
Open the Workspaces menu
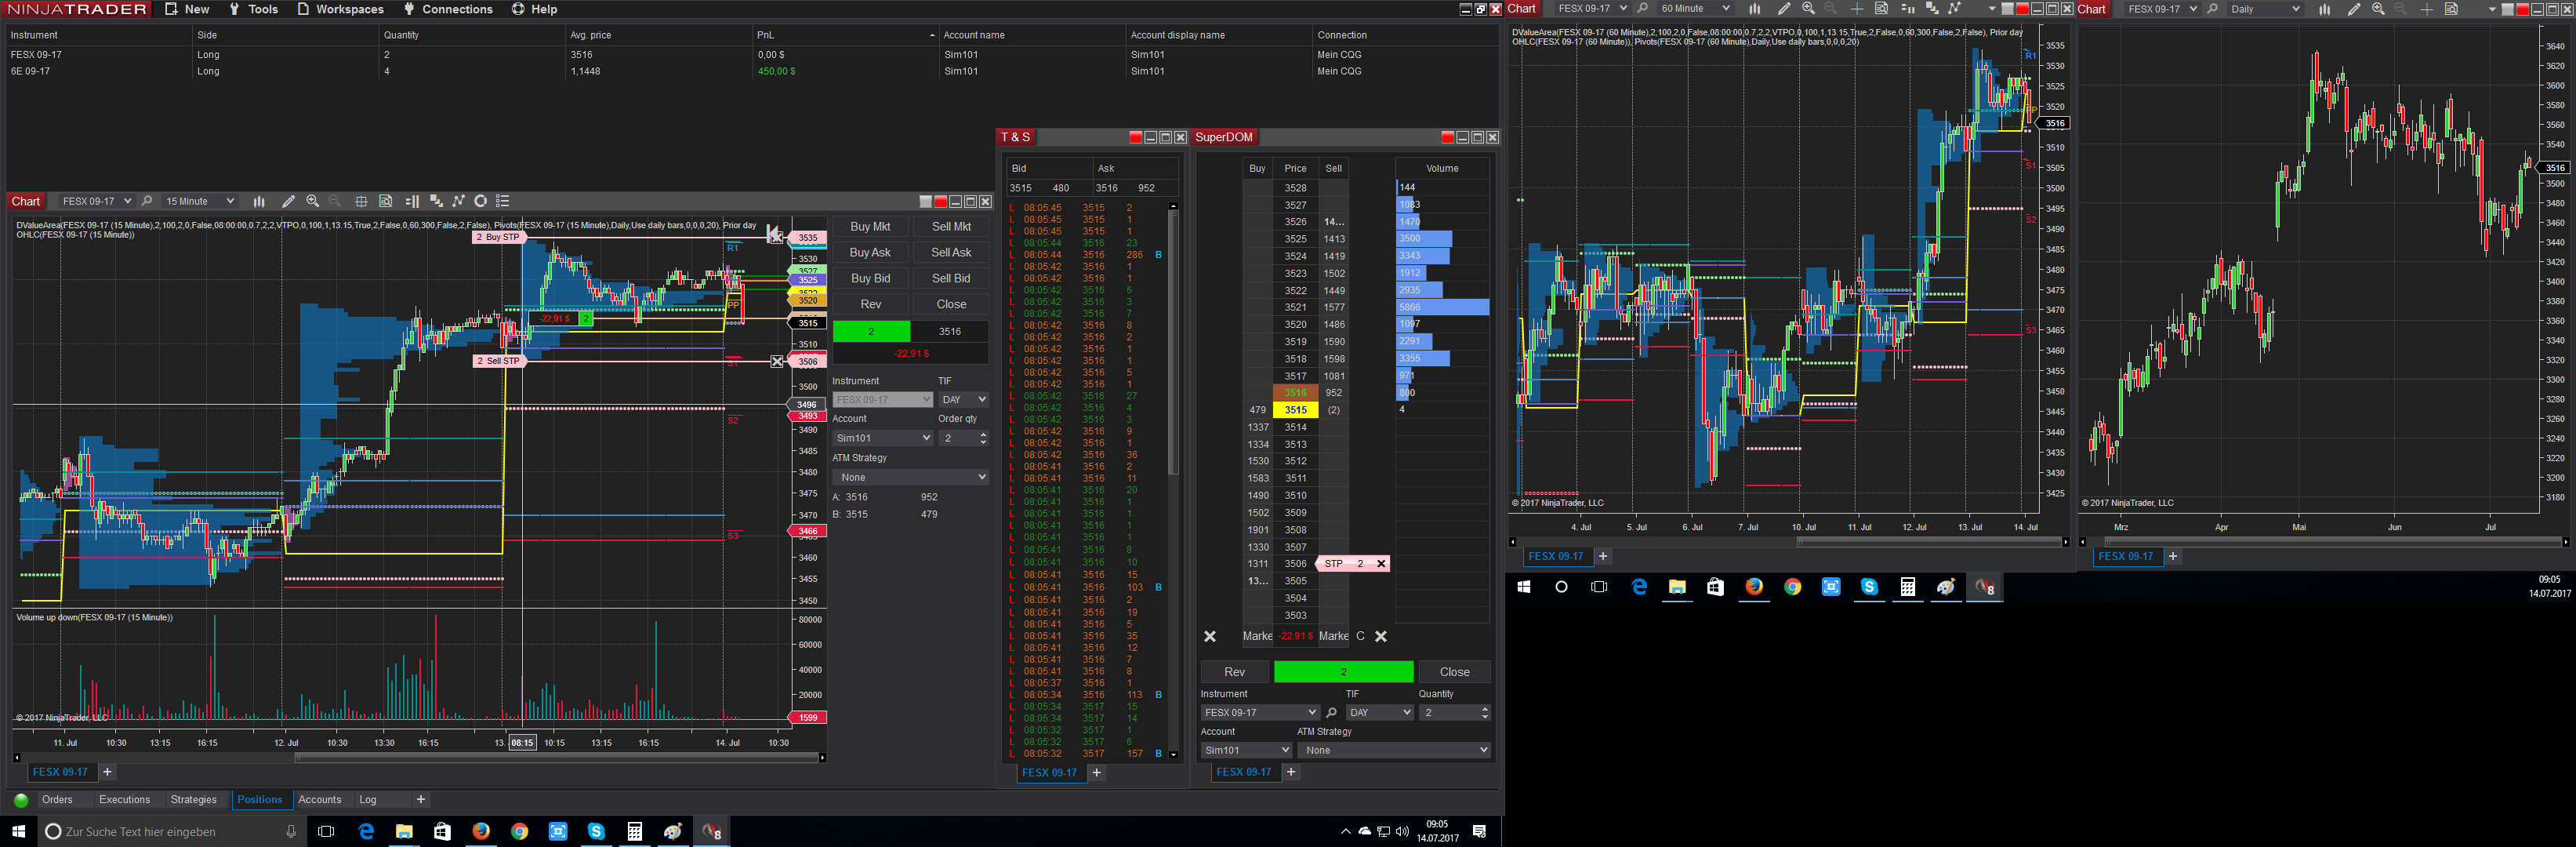click(341, 9)
